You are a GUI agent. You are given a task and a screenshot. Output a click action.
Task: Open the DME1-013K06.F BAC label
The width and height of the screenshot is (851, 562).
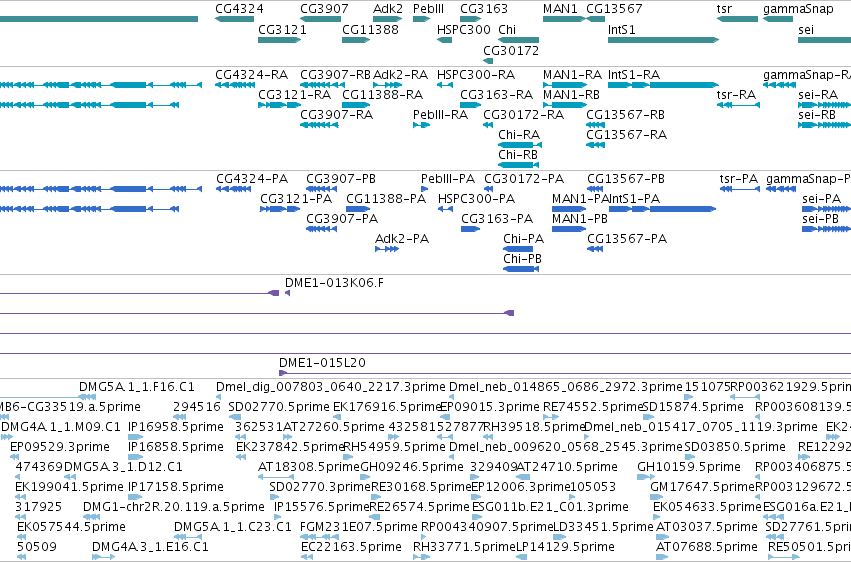(x=334, y=283)
